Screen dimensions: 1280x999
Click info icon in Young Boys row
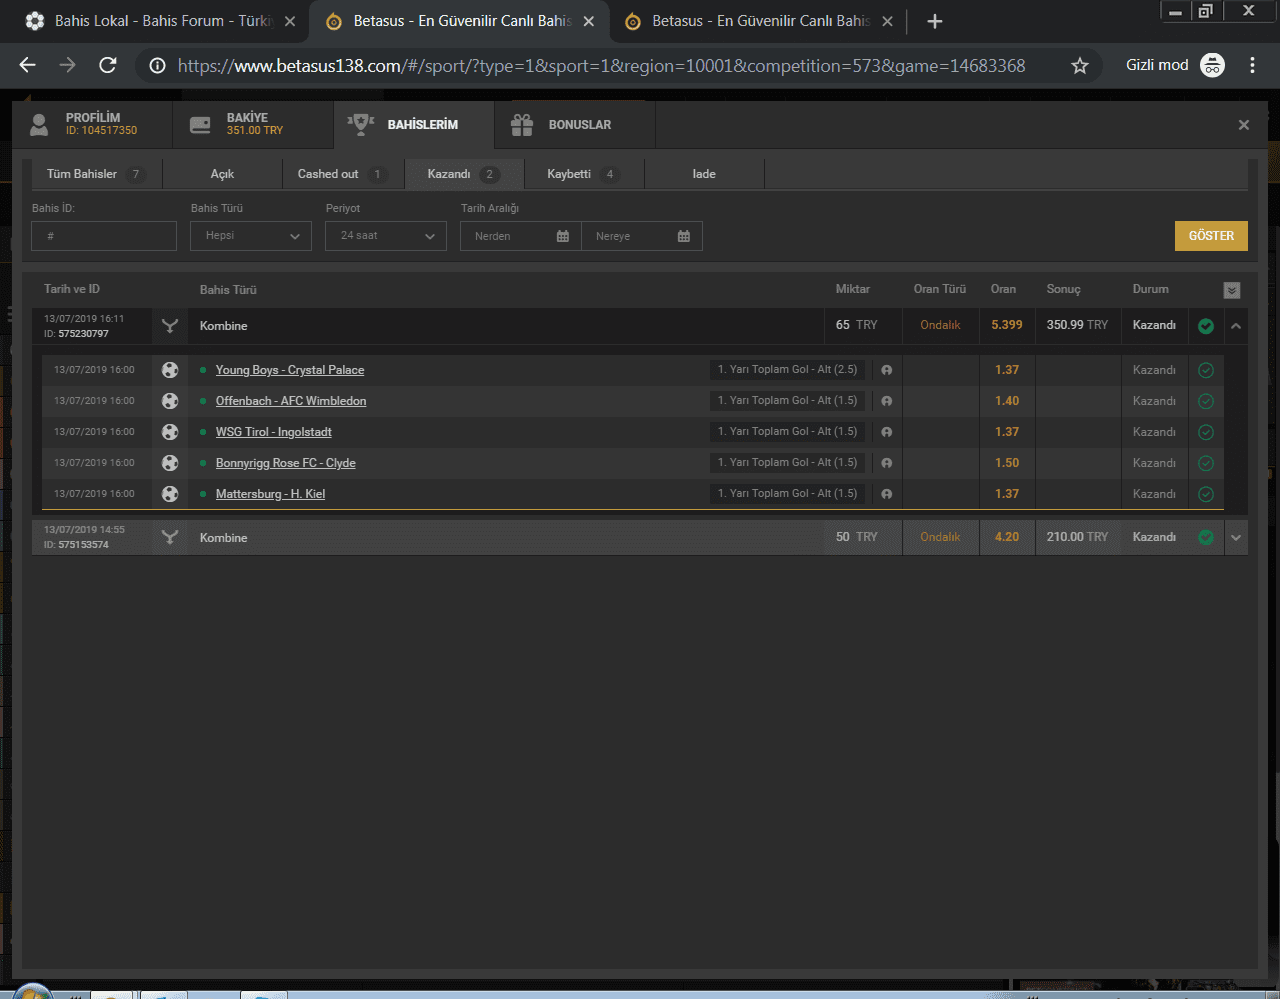(x=886, y=370)
